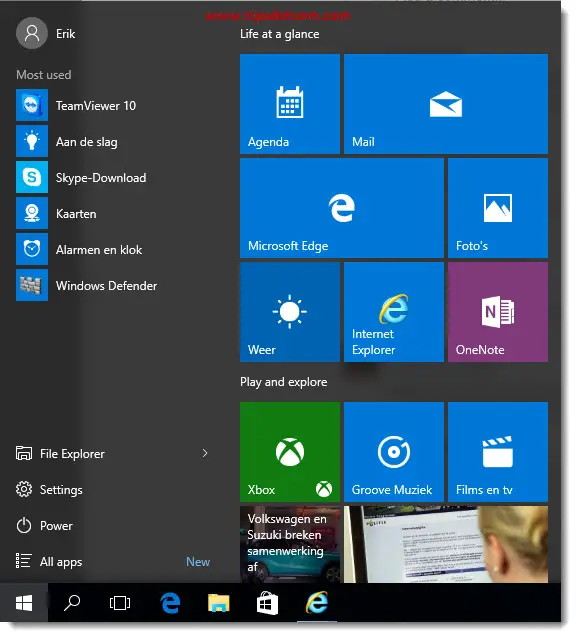The height and width of the screenshot is (637, 576).
Task: Show All apps list
Action: [x=49, y=561]
